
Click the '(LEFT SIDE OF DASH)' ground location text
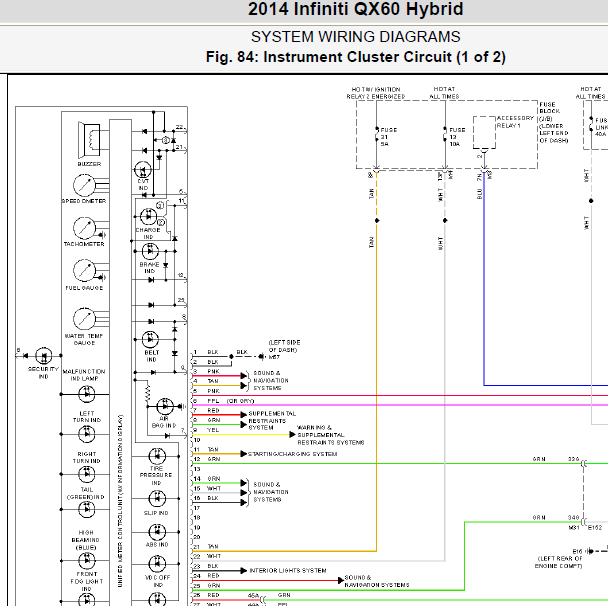click(x=284, y=346)
